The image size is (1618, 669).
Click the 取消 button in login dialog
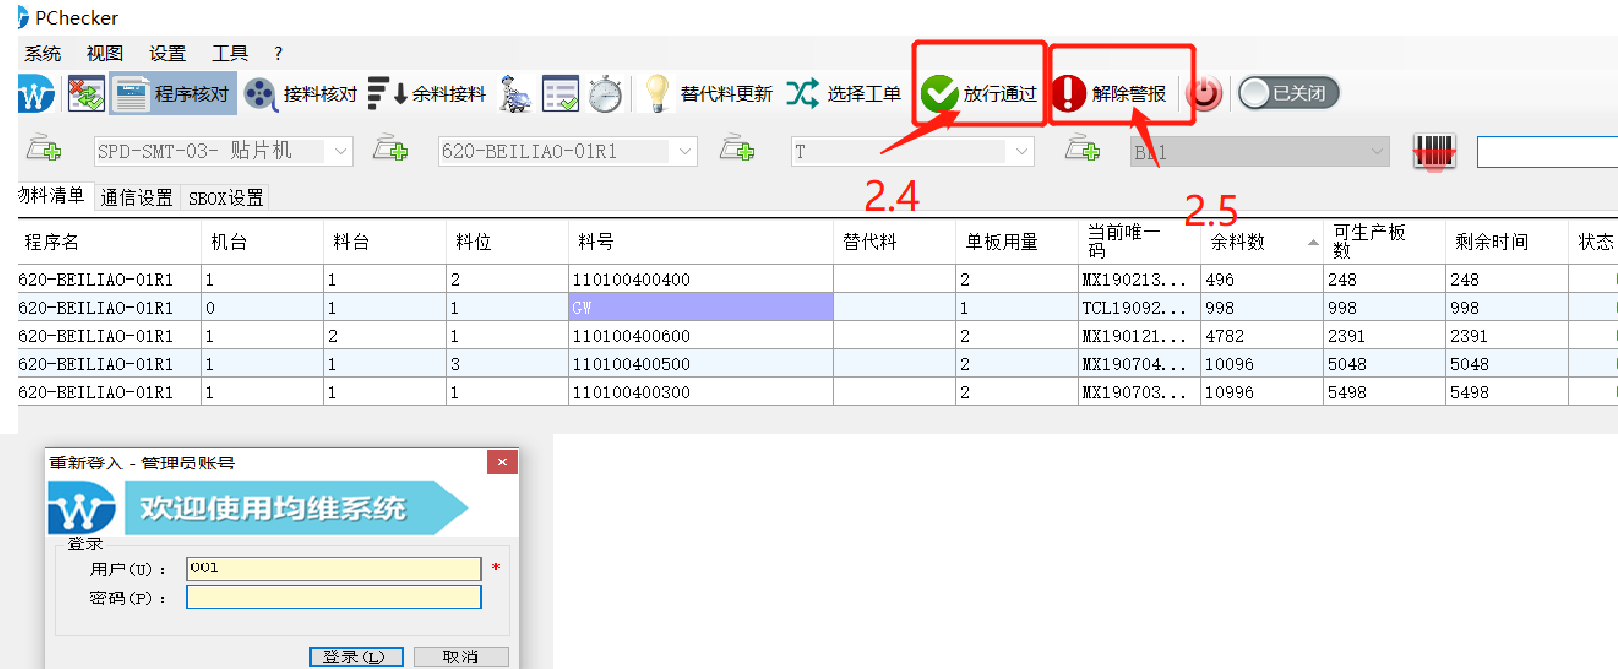click(461, 657)
